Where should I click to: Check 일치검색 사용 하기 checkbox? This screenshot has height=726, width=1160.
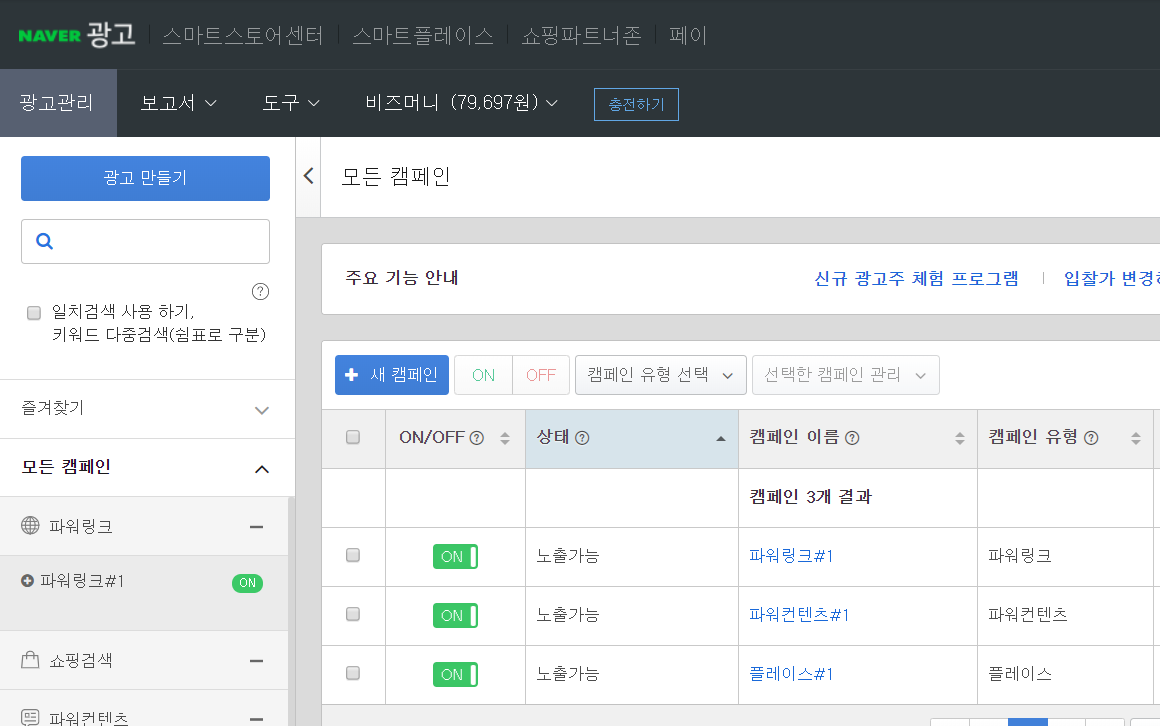point(34,313)
